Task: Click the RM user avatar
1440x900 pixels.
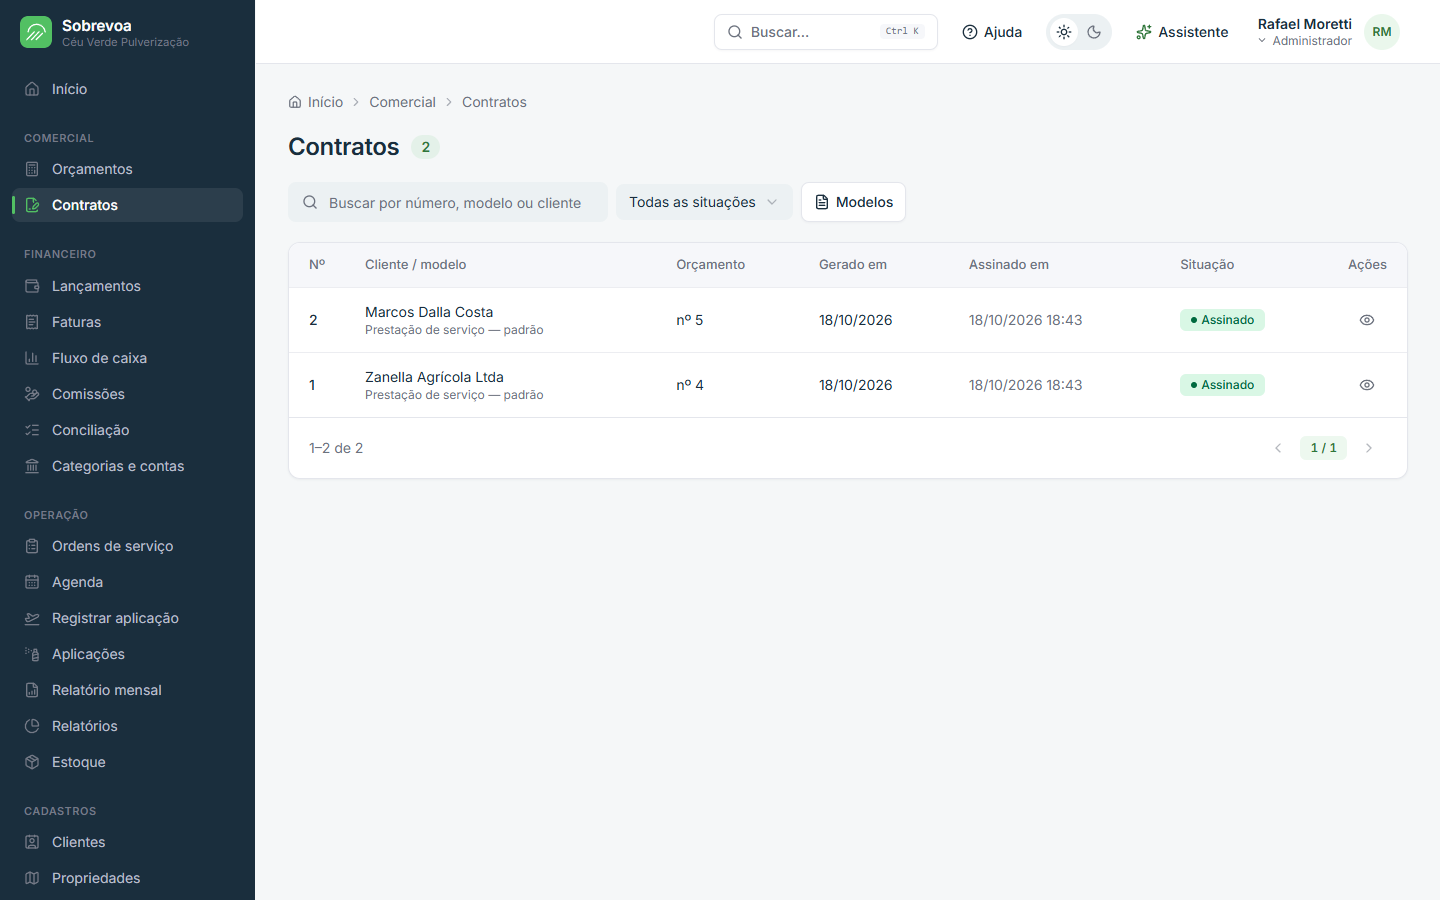Action: pyautogui.click(x=1382, y=32)
